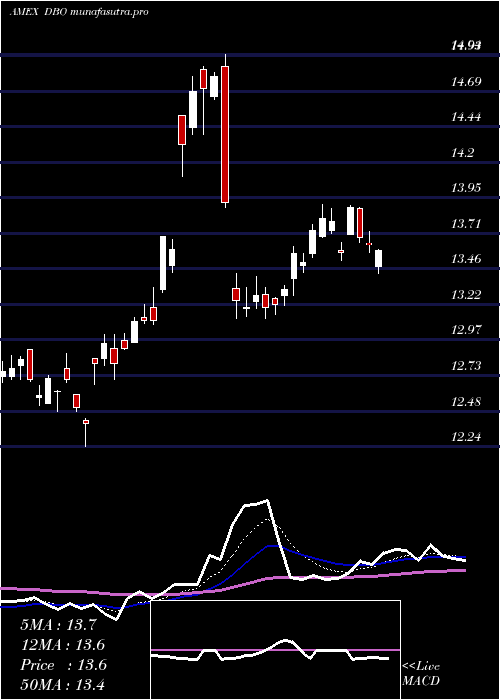Click the 12.24 price axis label
The height and width of the screenshot is (700, 500).
tap(466, 437)
